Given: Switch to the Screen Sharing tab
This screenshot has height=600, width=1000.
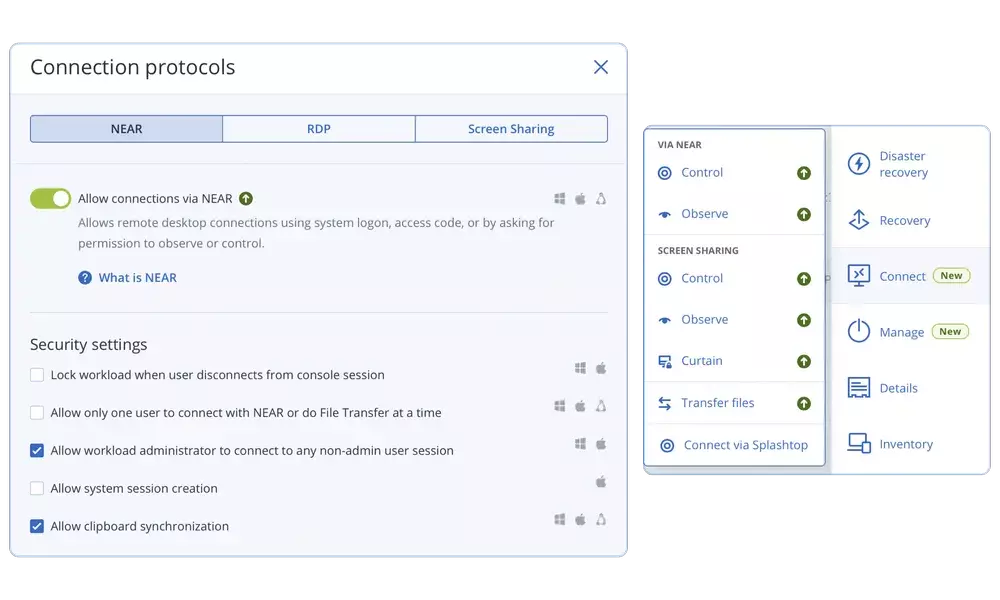Looking at the screenshot, I should point(510,129).
